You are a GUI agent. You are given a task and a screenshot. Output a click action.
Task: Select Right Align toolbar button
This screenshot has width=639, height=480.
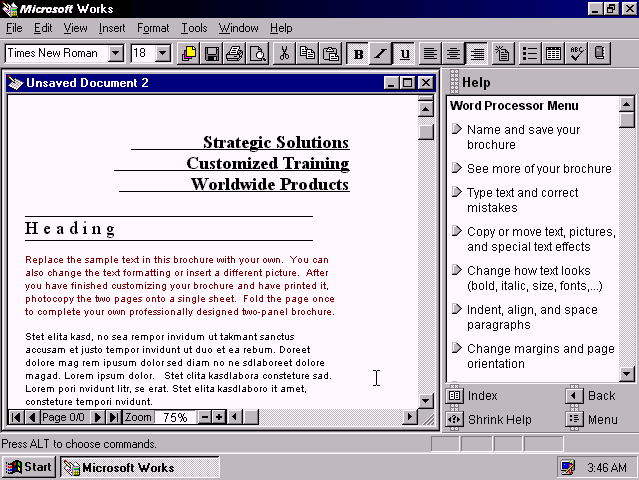(477, 53)
